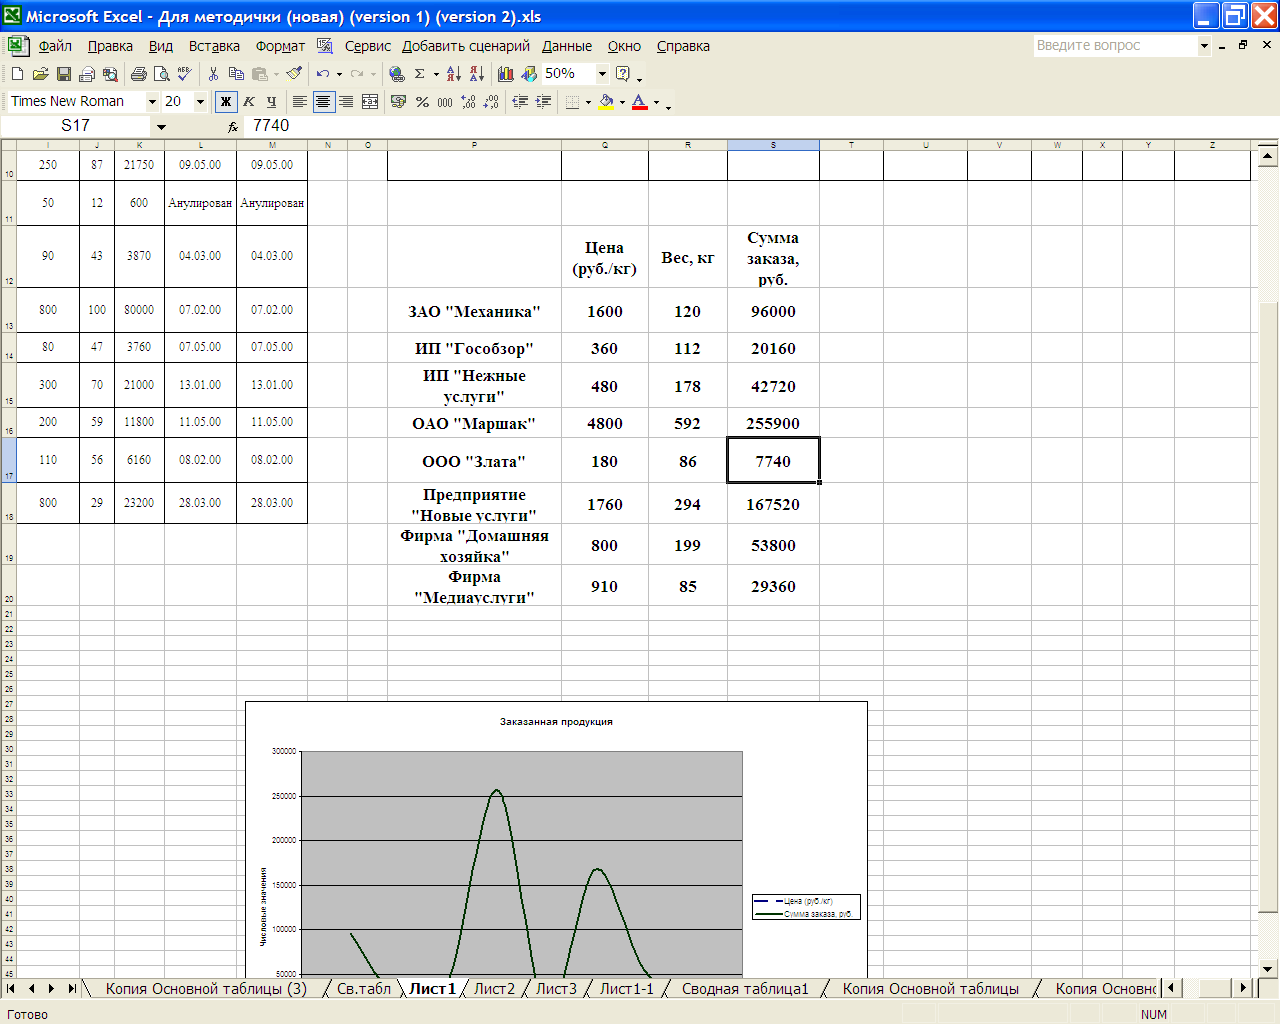The width and height of the screenshot is (1280, 1024).
Task: Toggle Bold (Ж) formatting
Action: (x=226, y=101)
